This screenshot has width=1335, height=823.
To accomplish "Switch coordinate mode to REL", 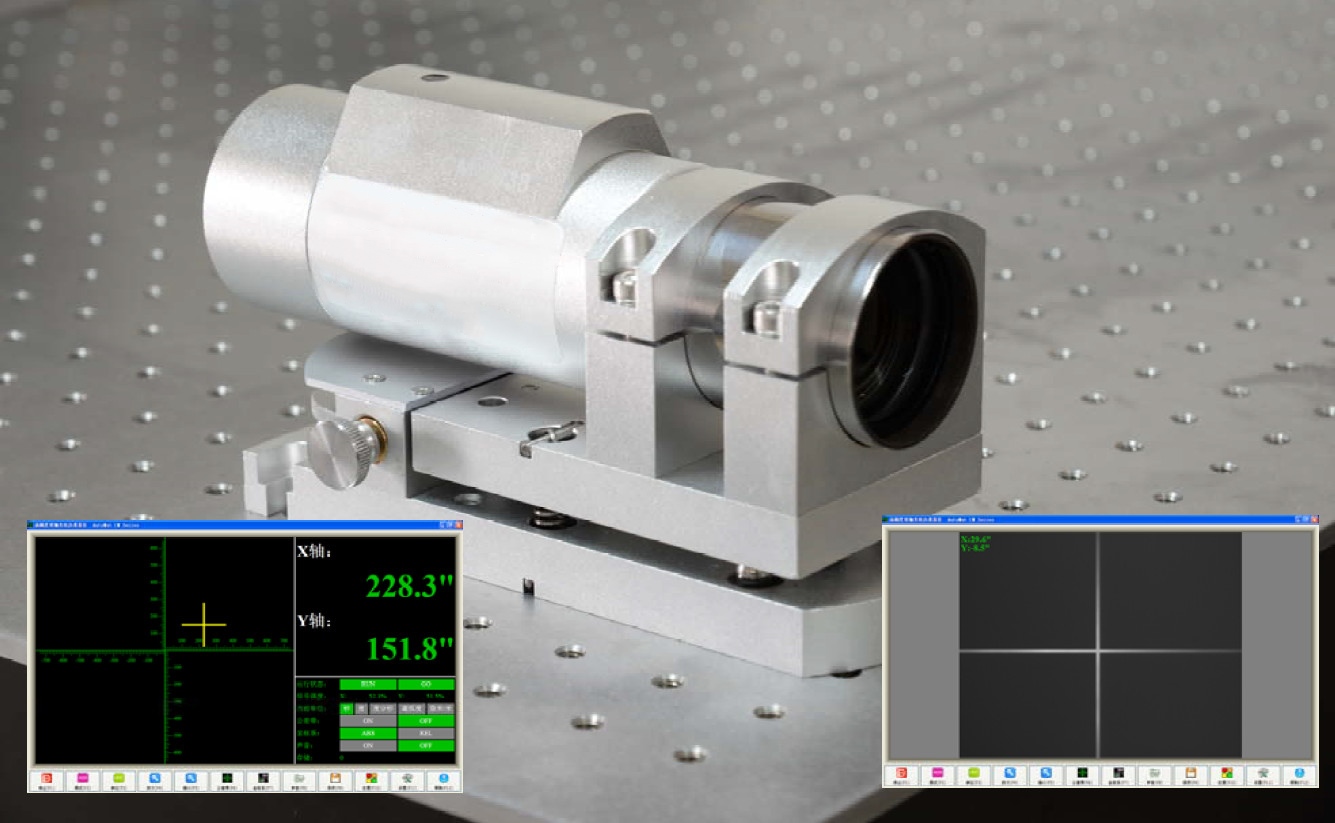I will click(x=426, y=732).
